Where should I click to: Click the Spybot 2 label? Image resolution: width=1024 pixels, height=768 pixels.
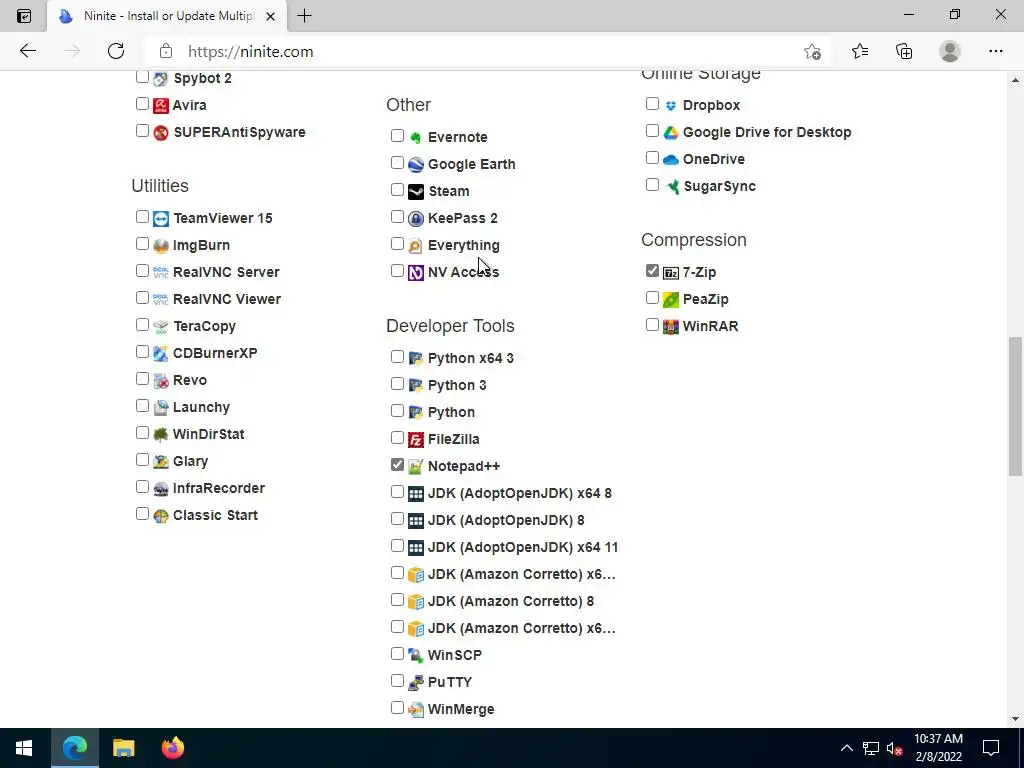click(202, 78)
